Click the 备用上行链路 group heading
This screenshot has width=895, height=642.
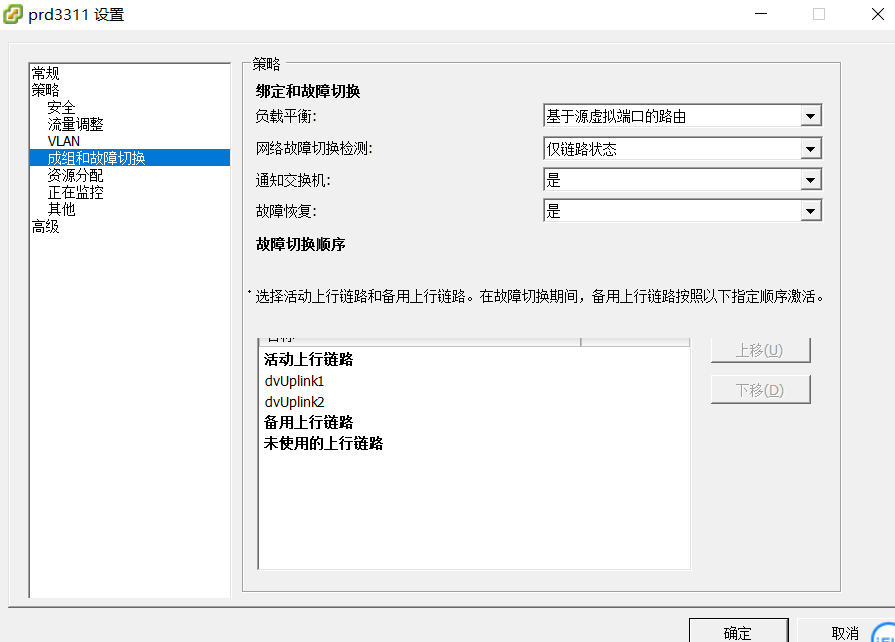coord(308,422)
